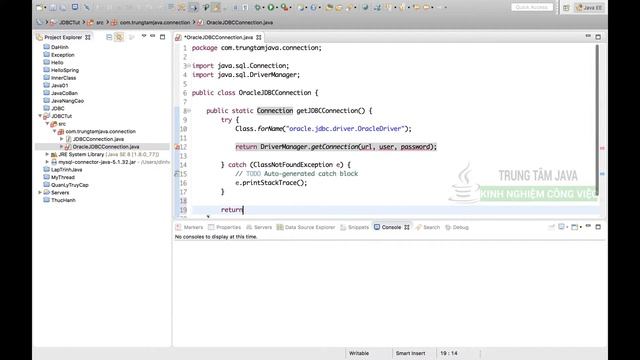Minimize the editor area
This screenshot has height=360, width=640.
tap(588, 36)
